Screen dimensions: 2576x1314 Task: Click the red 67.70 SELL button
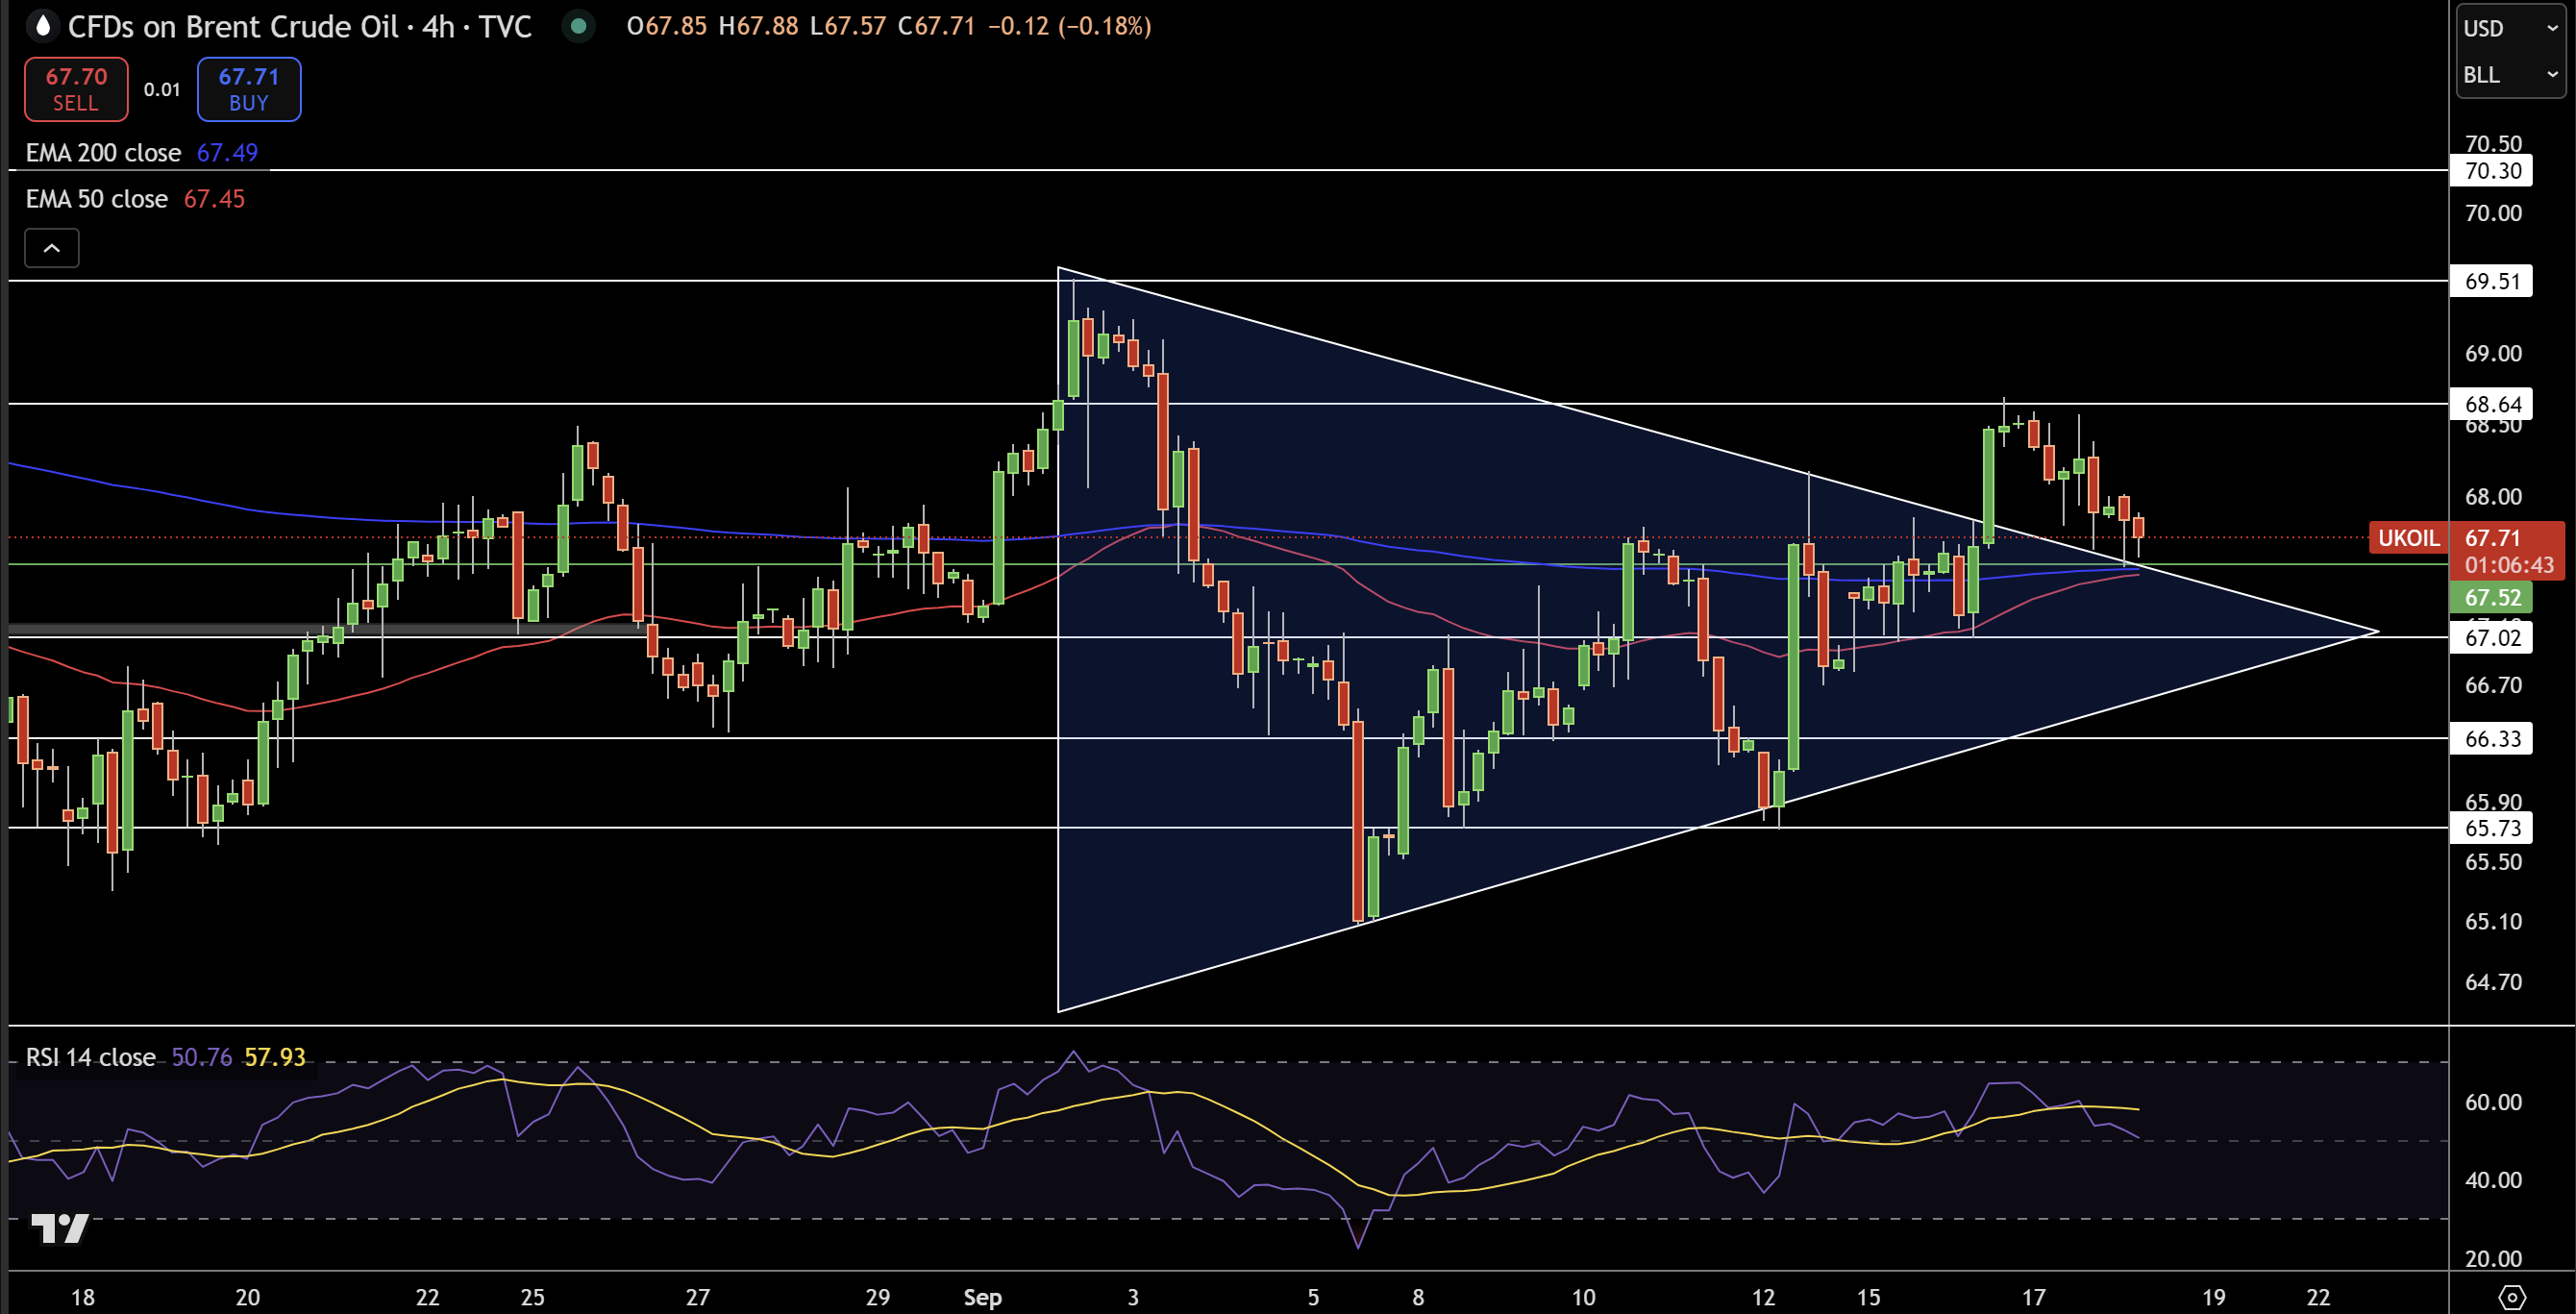(76, 89)
